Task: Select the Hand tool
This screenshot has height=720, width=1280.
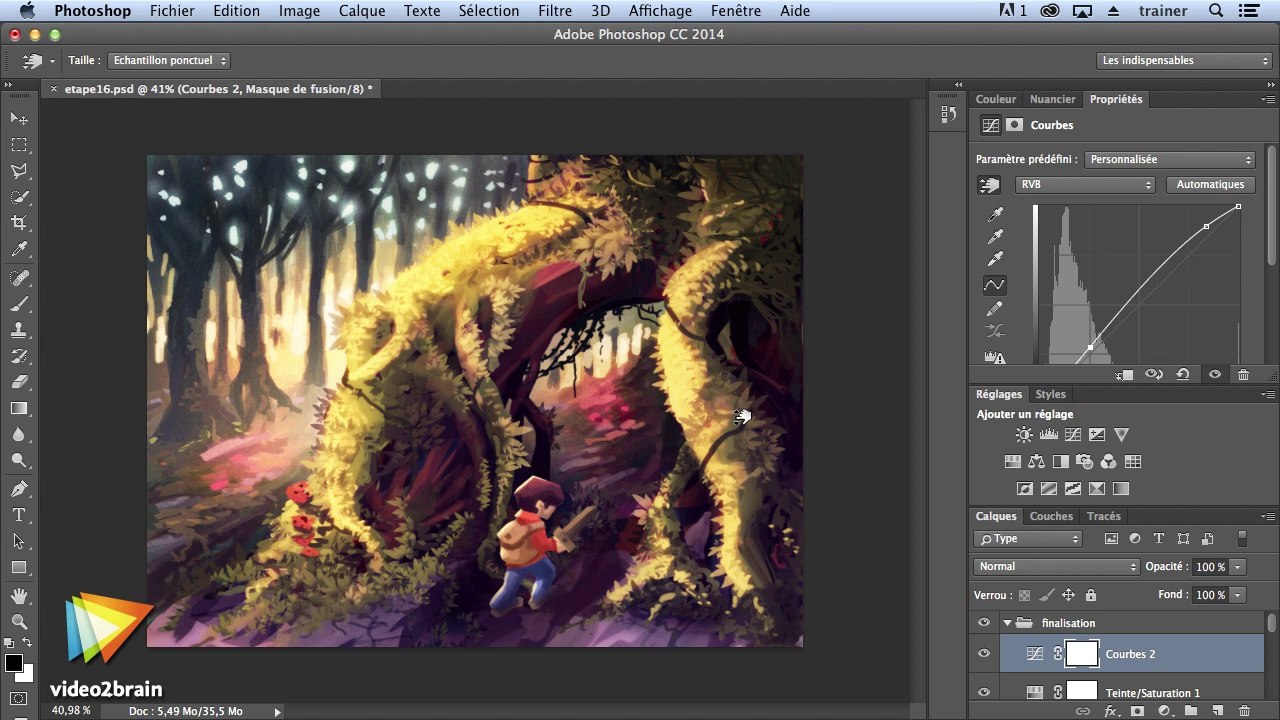Action: click(19, 595)
